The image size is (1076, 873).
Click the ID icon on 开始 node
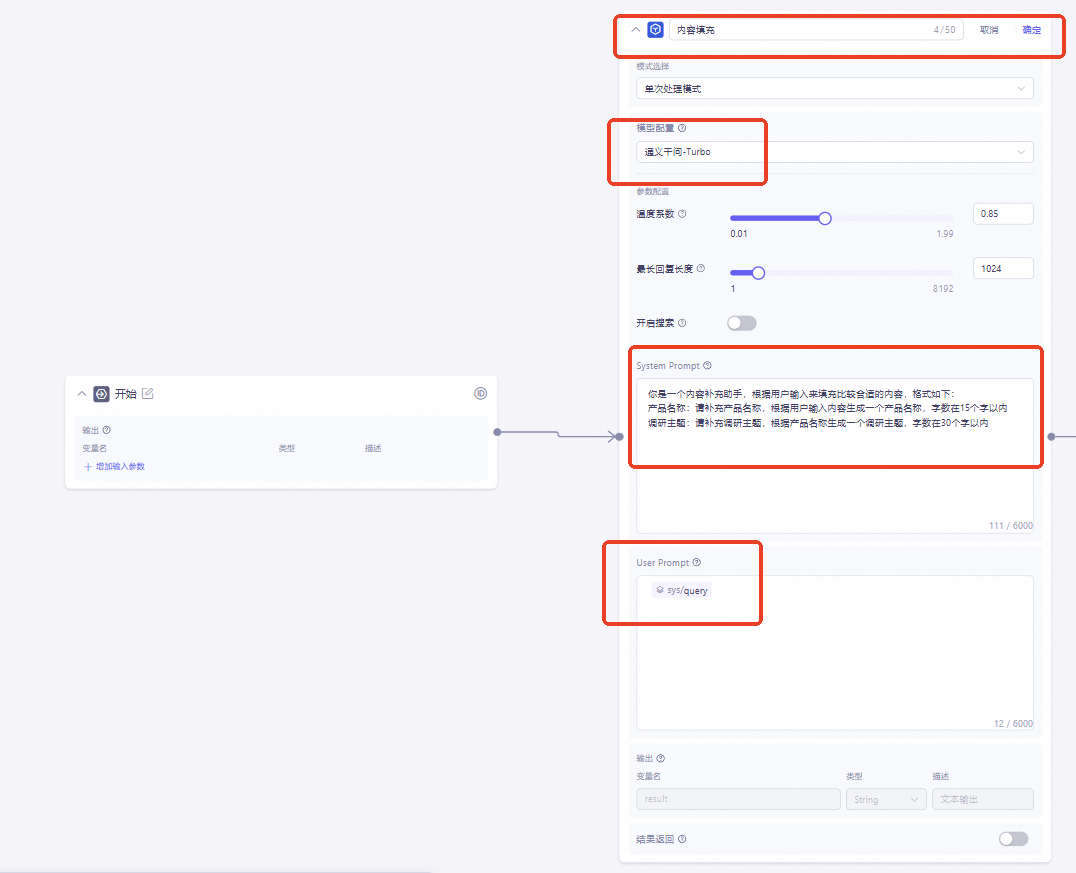[480, 393]
